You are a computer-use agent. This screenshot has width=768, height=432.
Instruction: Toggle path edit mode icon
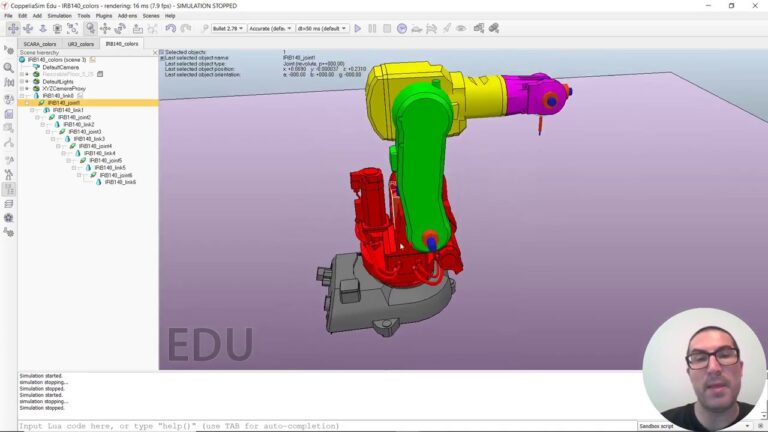pyautogui.click(x=9, y=143)
